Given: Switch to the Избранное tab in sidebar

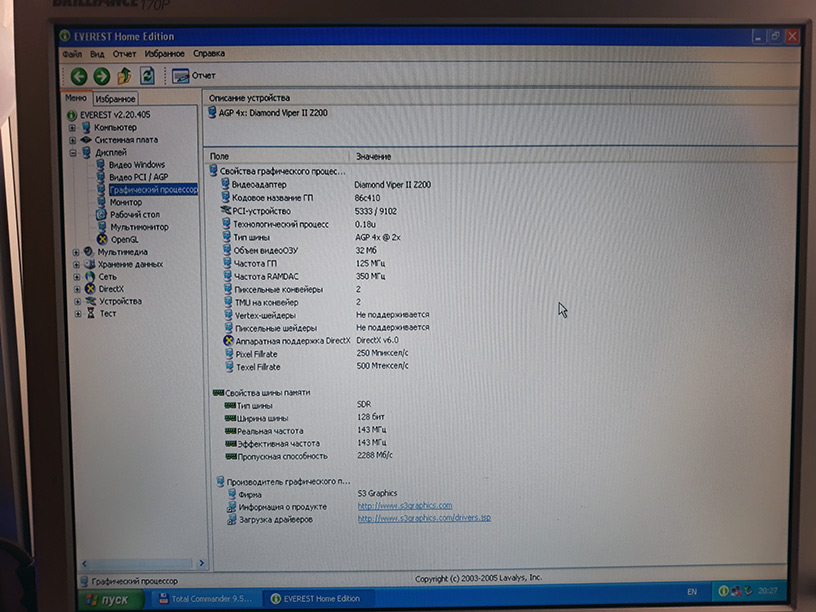Looking at the screenshot, I should coord(115,98).
